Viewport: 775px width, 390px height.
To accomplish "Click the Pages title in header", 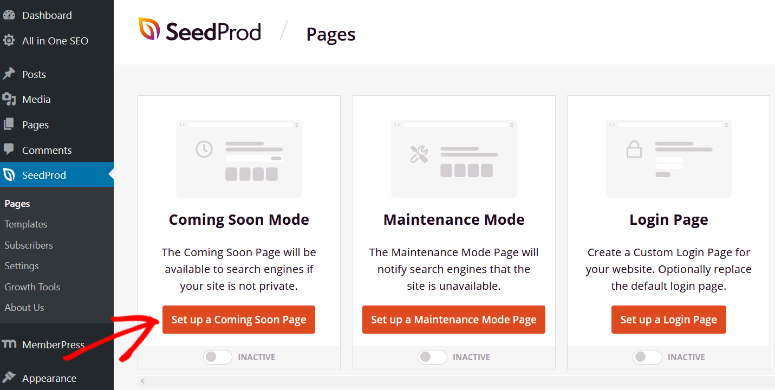I will [331, 35].
